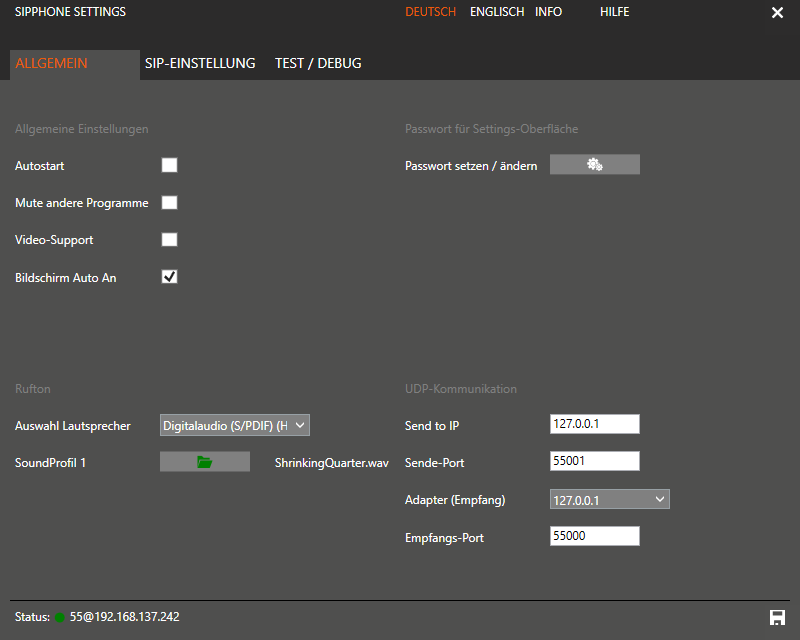Uncheck Bildschirm Auto An
This screenshot has height=640, width=800.
170,277
